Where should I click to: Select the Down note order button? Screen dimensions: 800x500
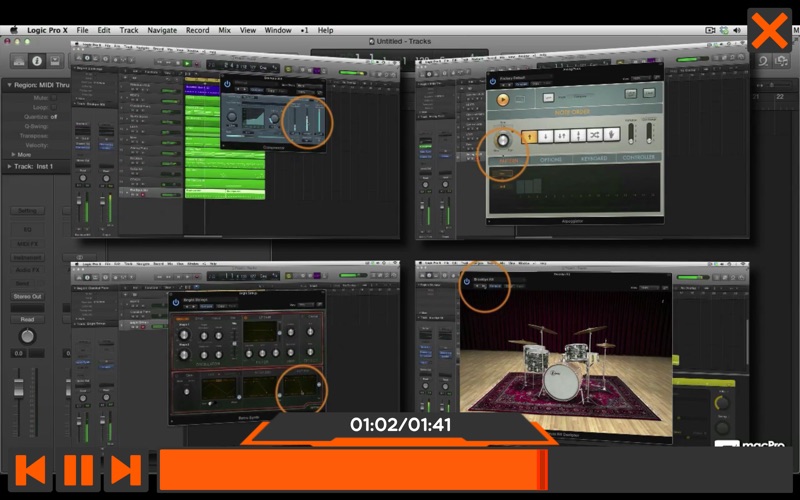[545, 136]
